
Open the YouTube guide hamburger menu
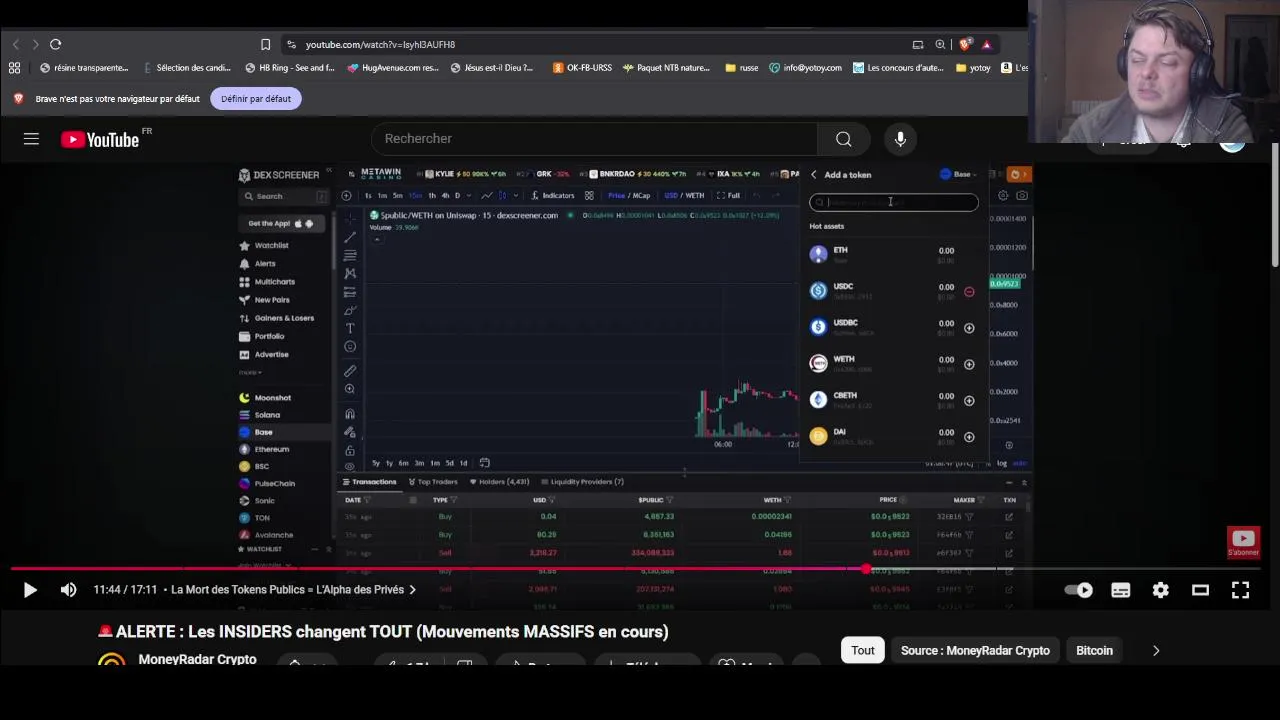point(31,139)
